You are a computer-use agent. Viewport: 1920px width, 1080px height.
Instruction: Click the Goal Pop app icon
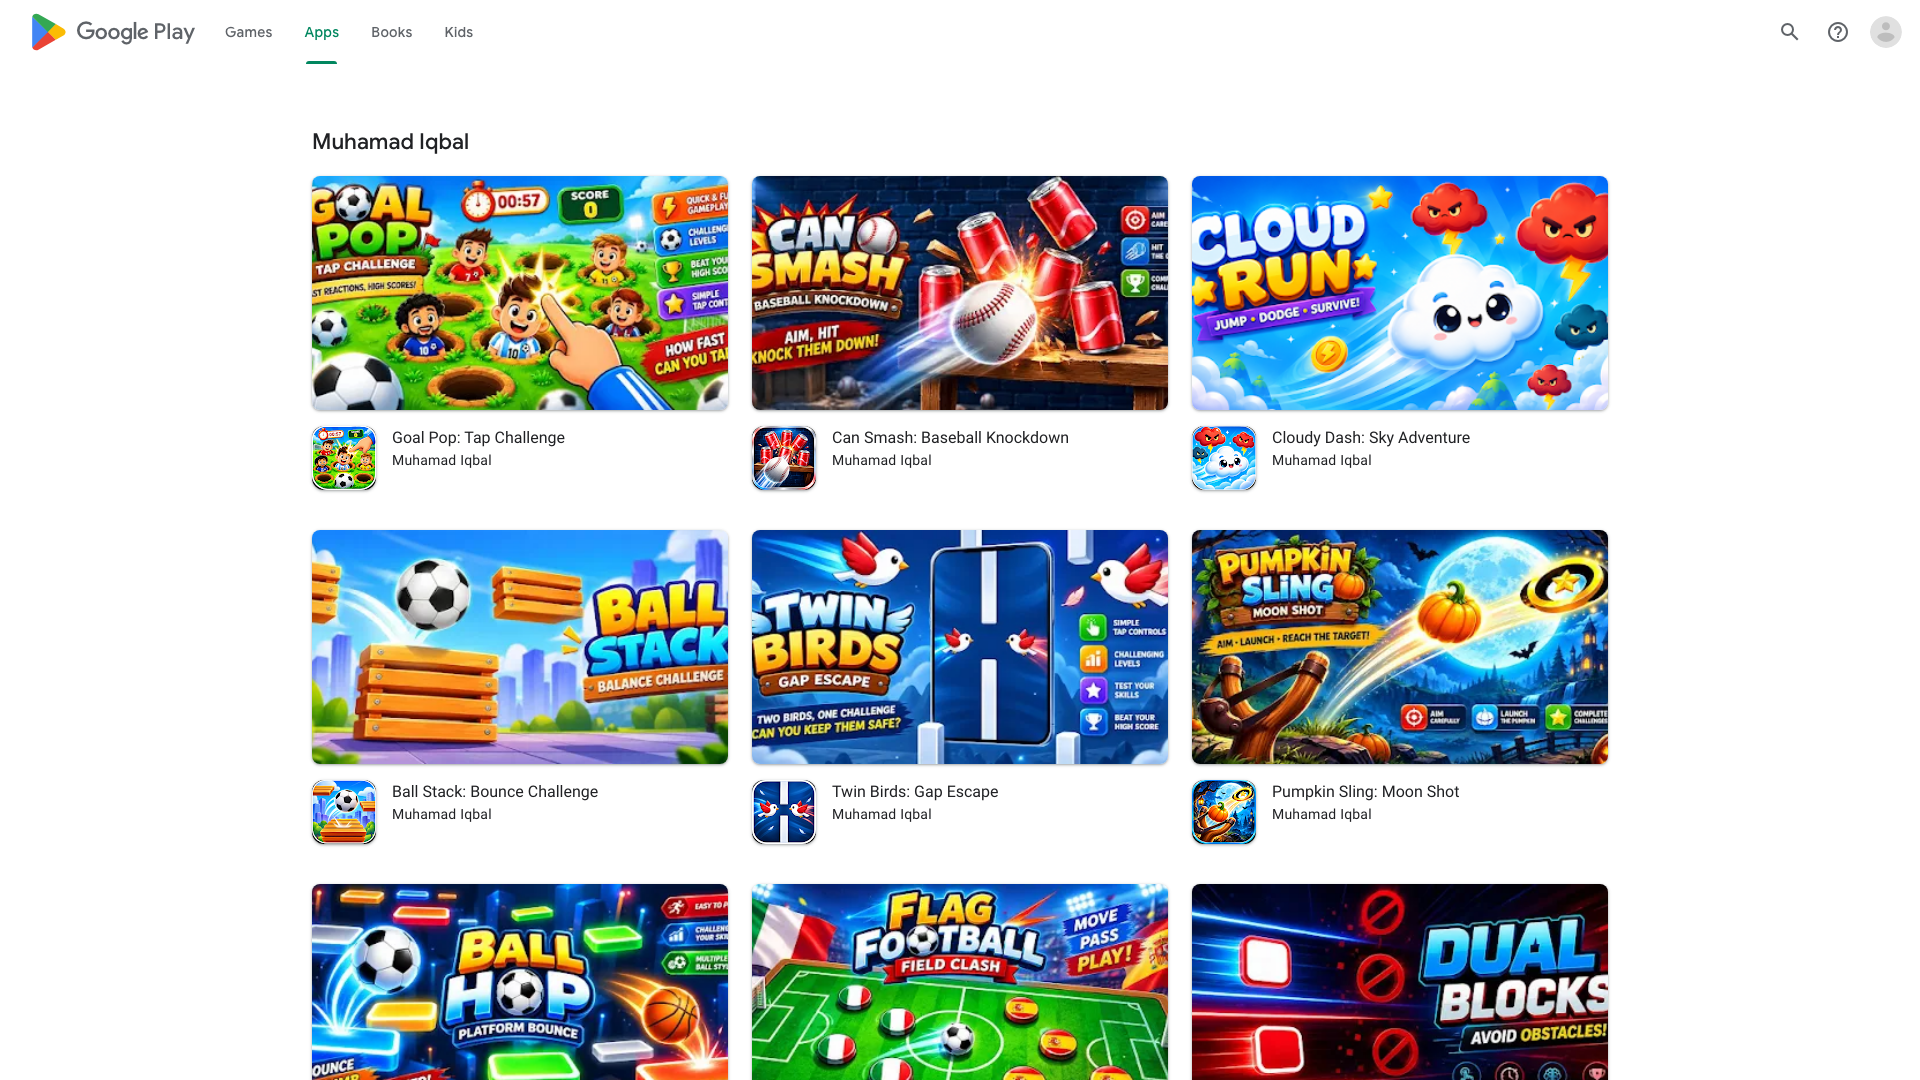[x=344, y=458]
